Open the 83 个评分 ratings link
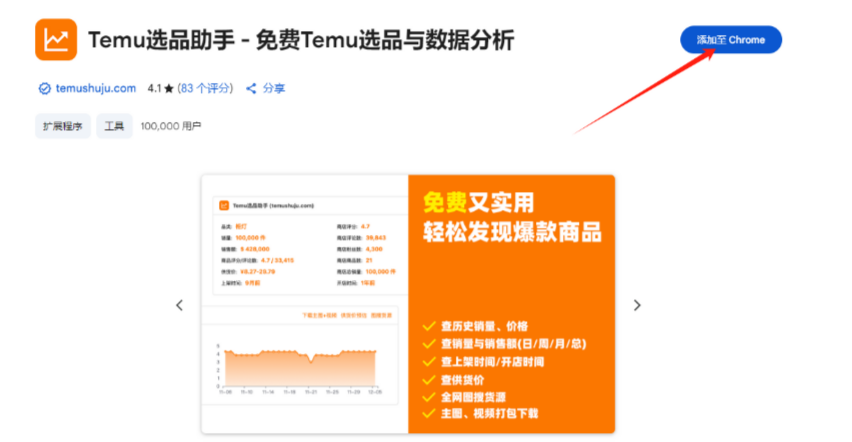852x442 pixels. [205, 88]
